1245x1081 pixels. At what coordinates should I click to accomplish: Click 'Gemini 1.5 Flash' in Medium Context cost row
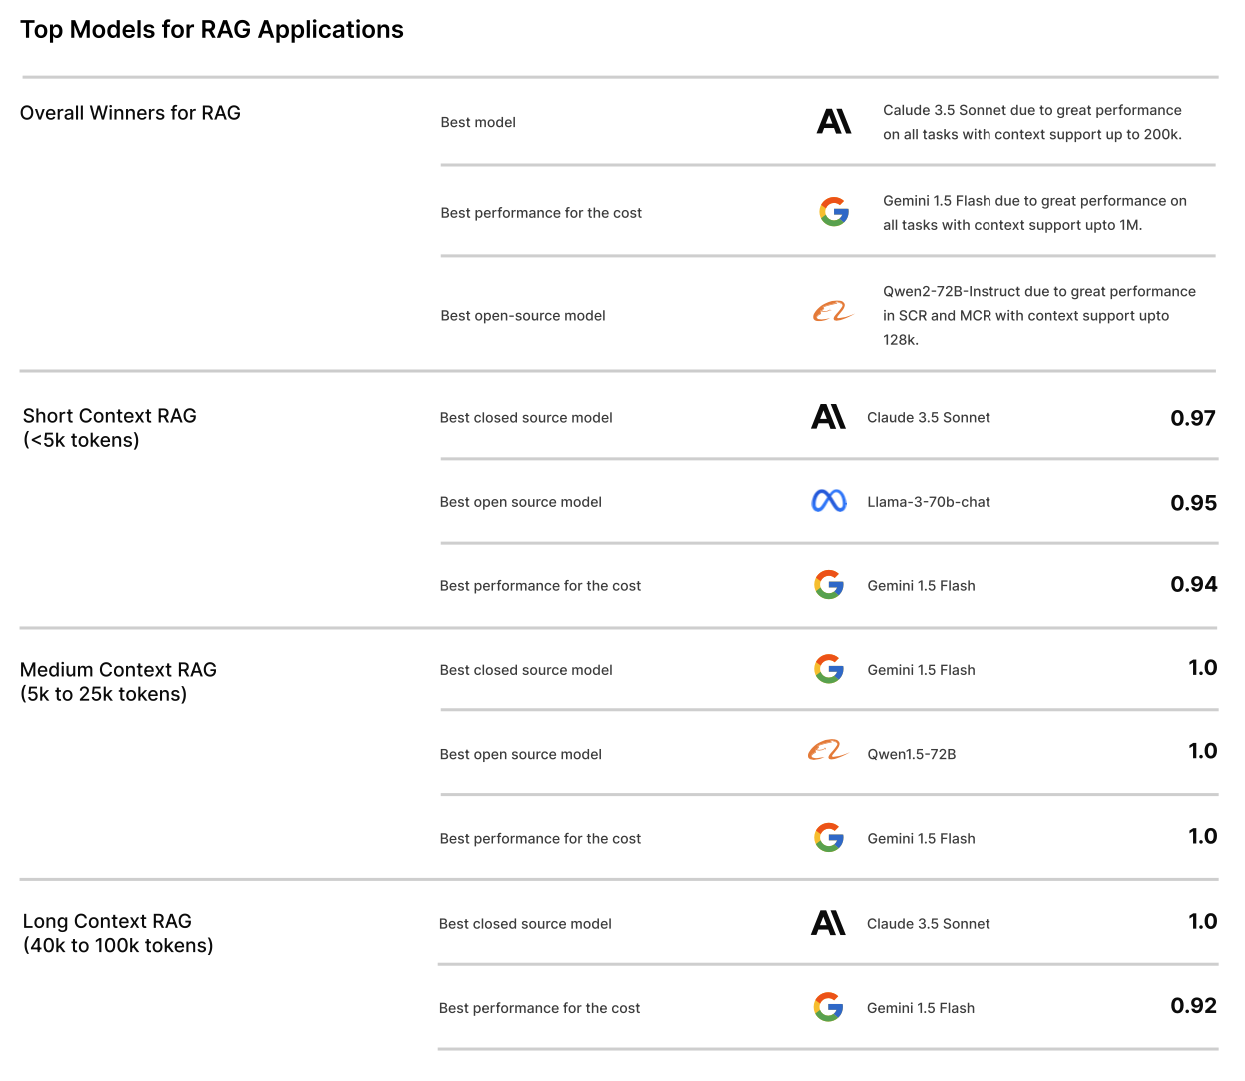tap(921, 839)
